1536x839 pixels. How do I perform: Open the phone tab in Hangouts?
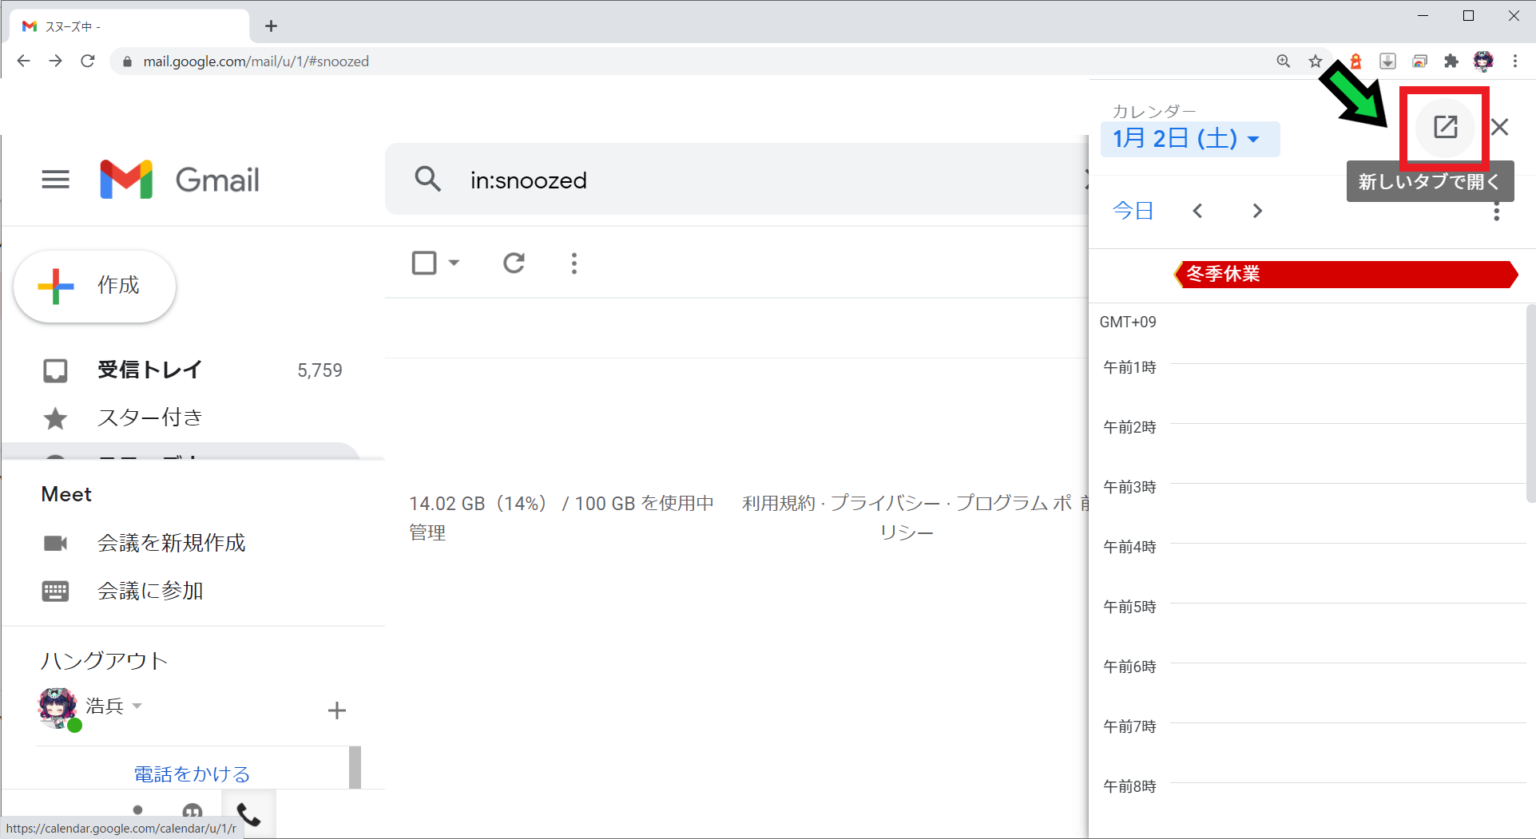coord(248,816)
